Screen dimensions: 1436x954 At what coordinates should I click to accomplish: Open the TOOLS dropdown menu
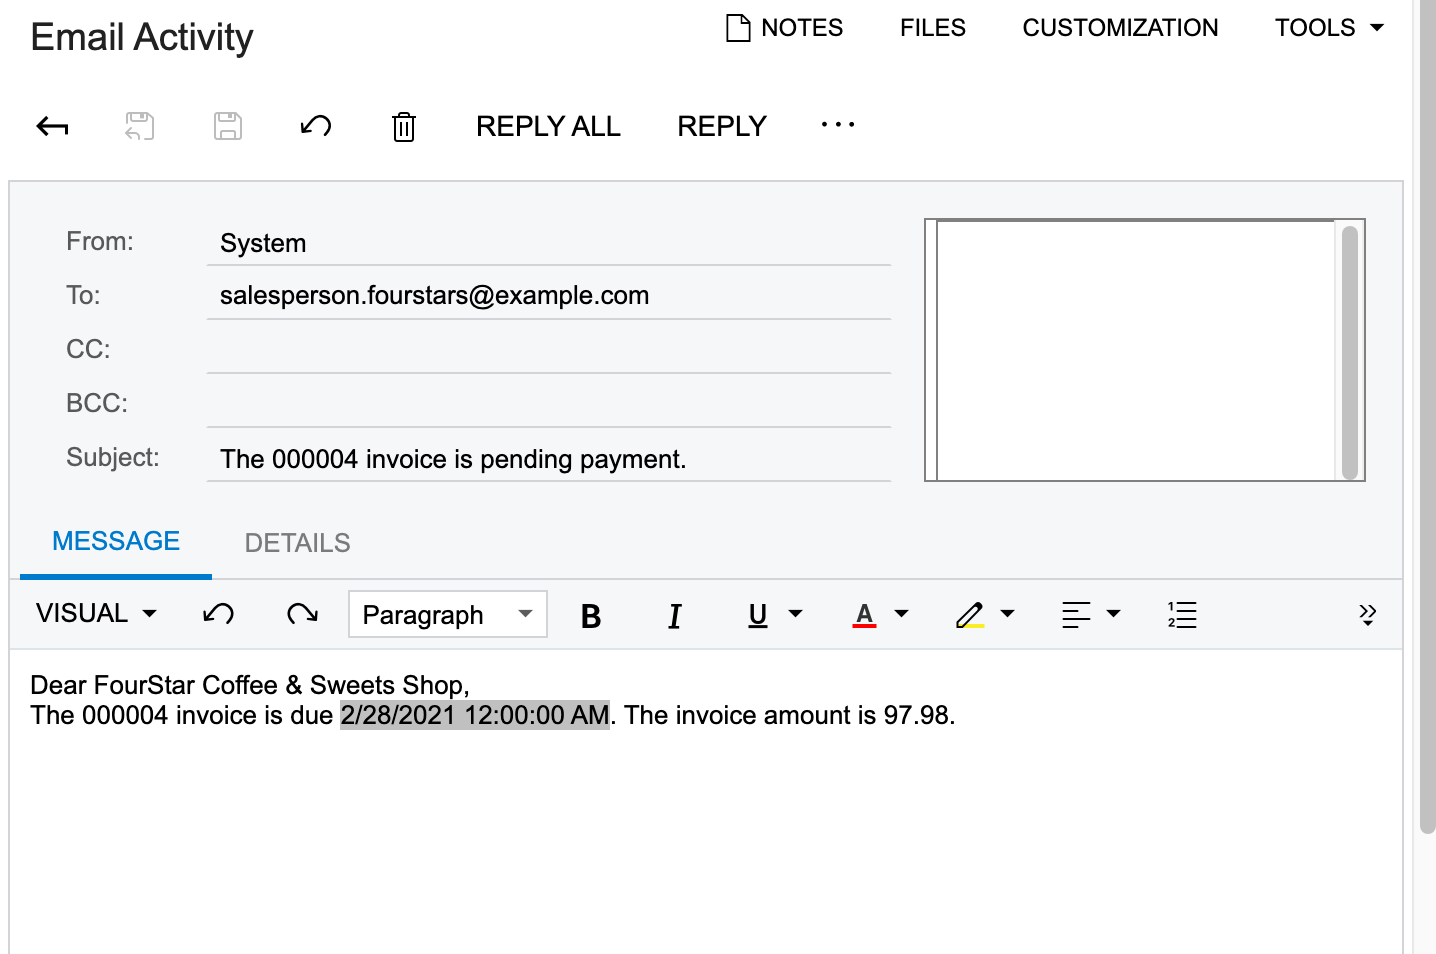tap(1329, 28)
